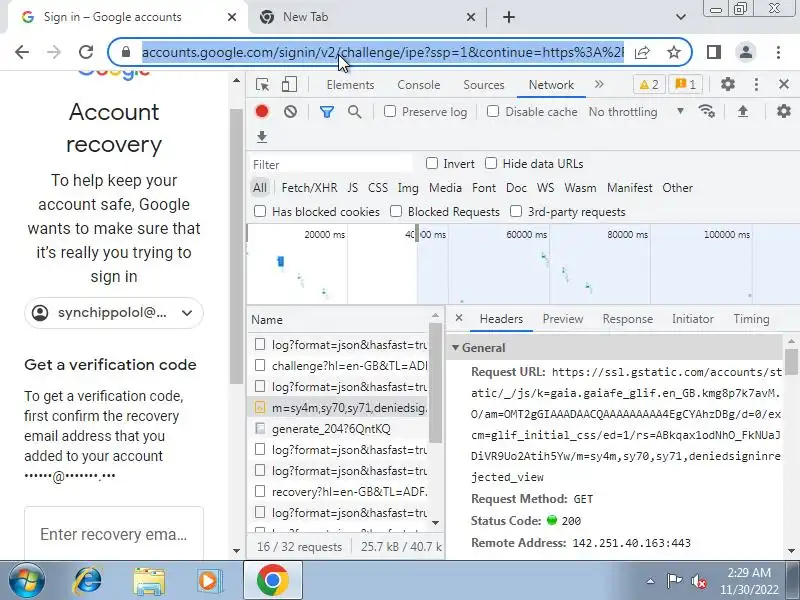Click Enter recovery email input field

[114, 534]
